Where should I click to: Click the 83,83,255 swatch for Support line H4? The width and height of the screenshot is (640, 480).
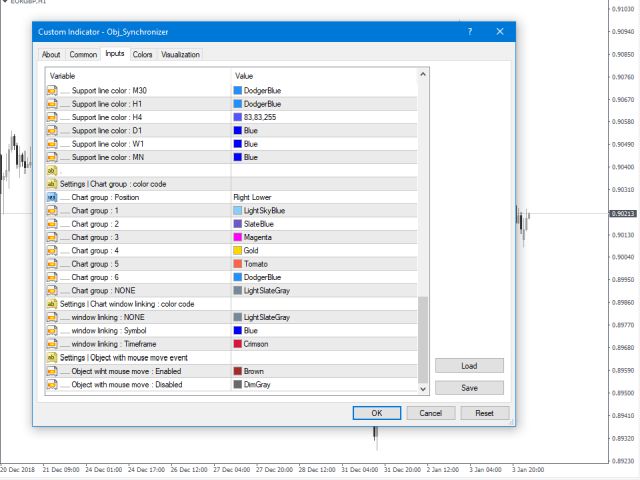(238, 118)
